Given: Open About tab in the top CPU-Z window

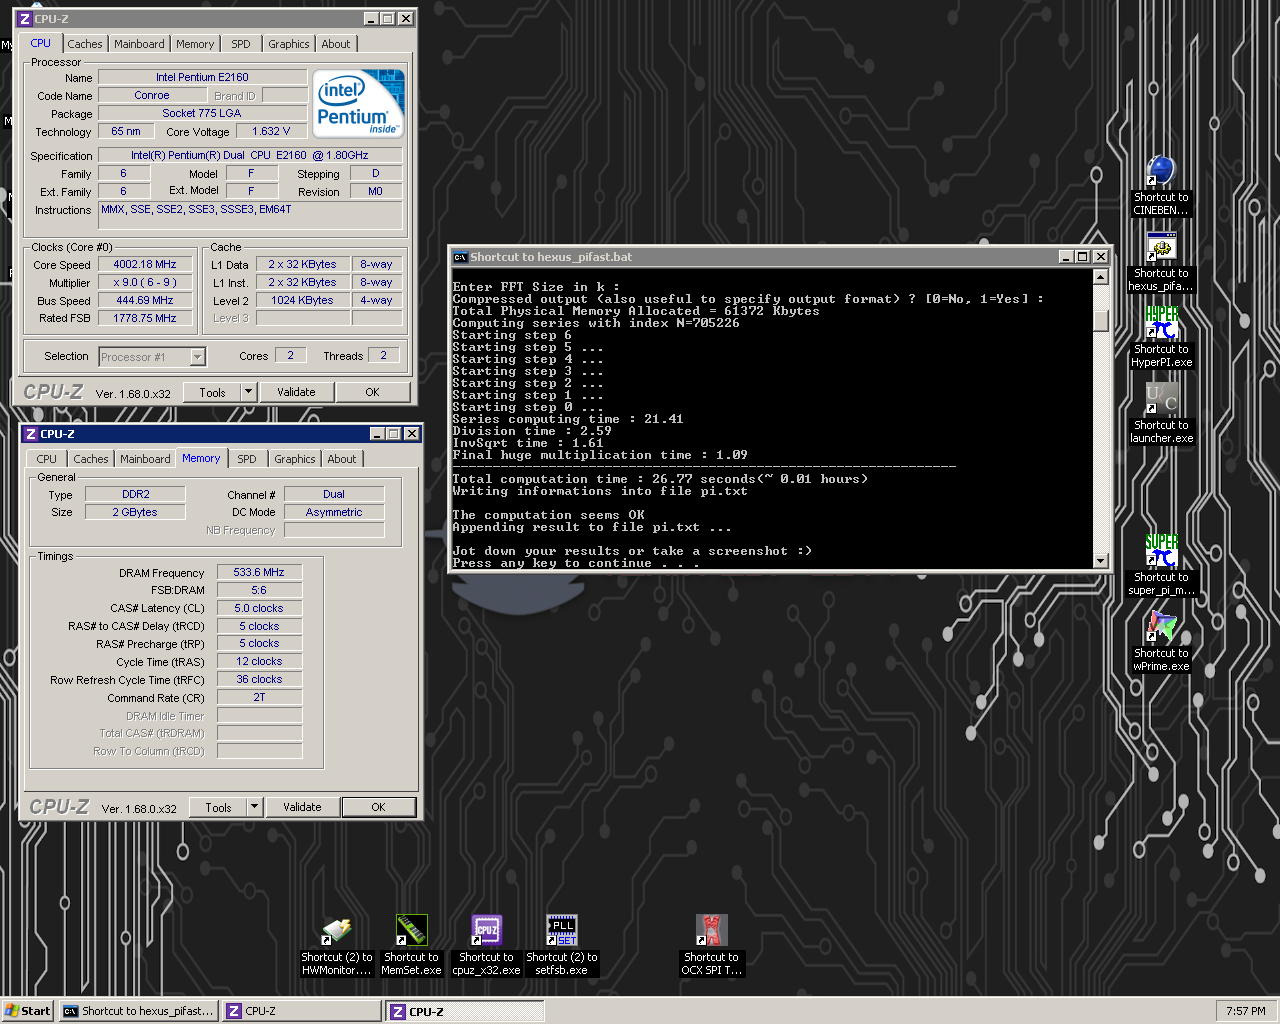Looking at the screenshot, I should click(x=336, y=44).
